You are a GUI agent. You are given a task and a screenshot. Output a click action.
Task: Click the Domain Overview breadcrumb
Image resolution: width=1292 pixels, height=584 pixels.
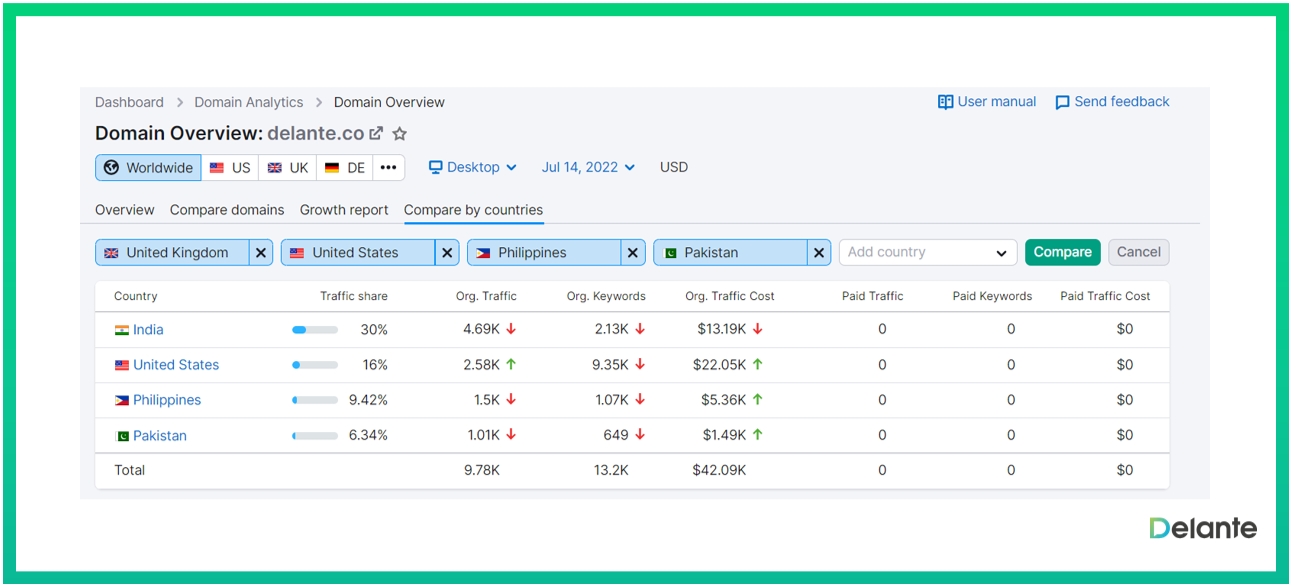click(x=389, y=102)
